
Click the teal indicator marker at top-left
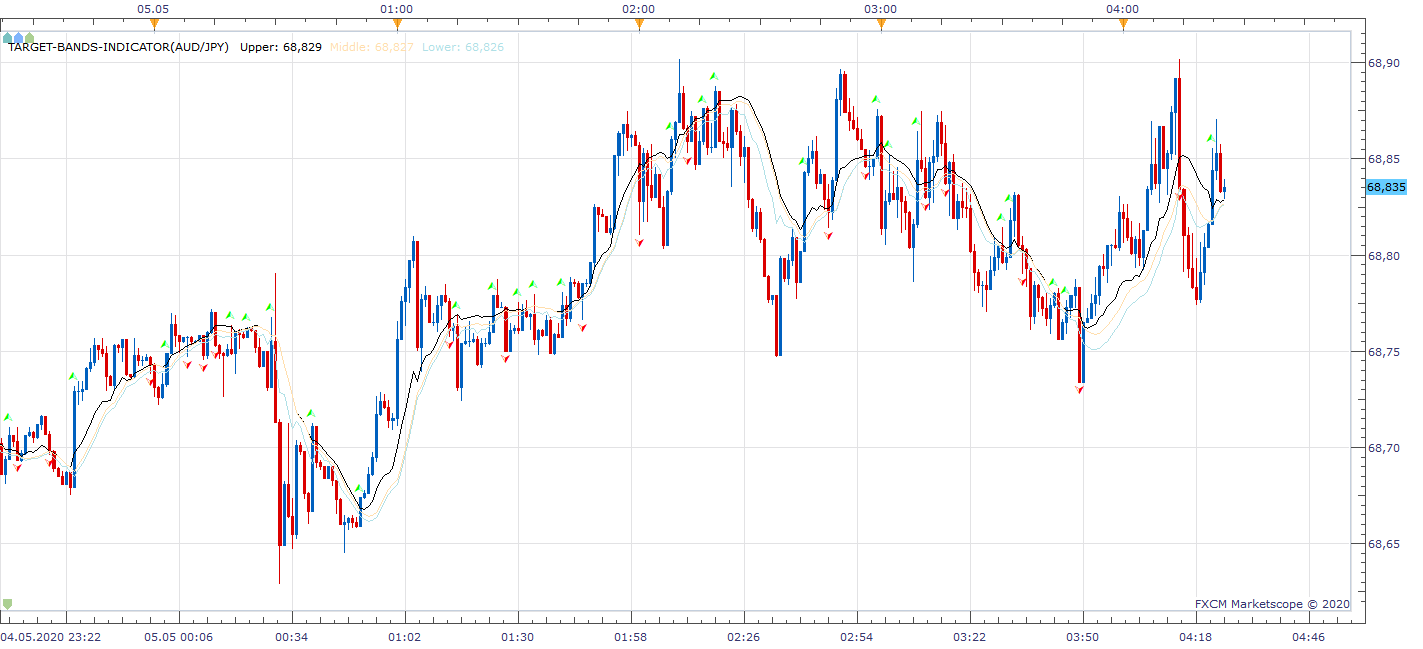point(8,38)
